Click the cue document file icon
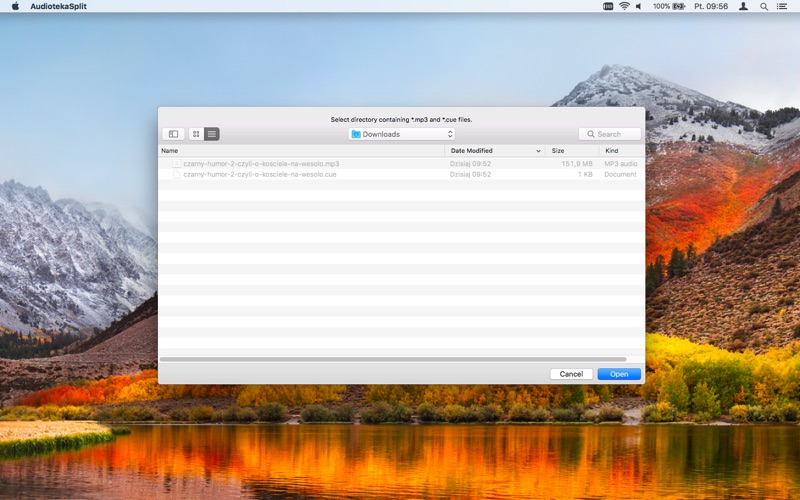The image size is (800, 500). pyautogui.click(x=177, y=174)
